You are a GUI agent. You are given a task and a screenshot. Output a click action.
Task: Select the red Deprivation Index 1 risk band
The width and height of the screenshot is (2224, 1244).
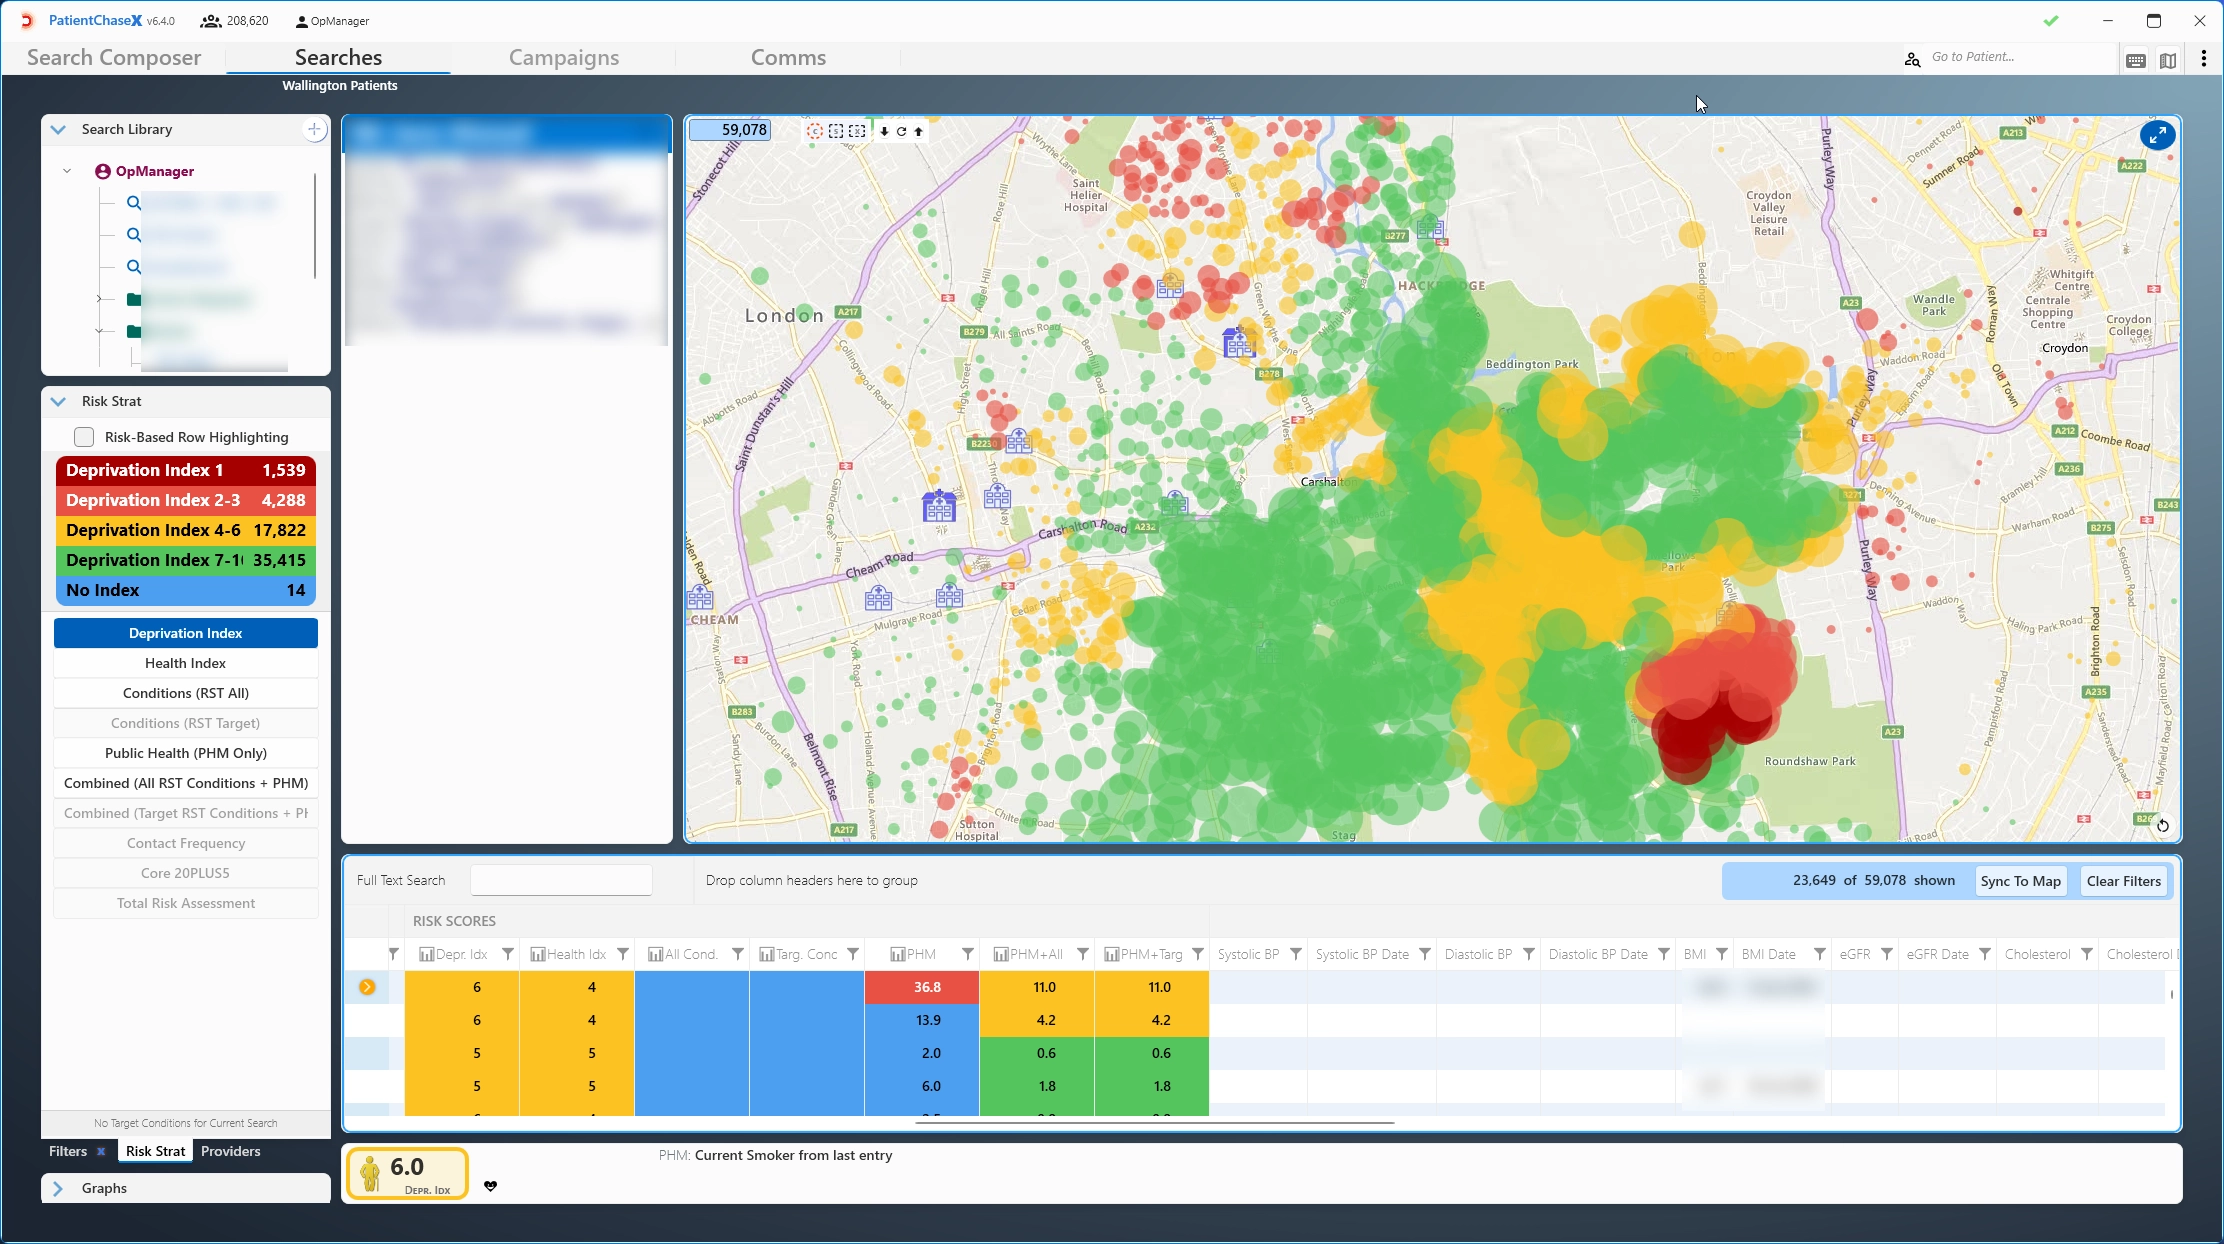click(185, 469)
